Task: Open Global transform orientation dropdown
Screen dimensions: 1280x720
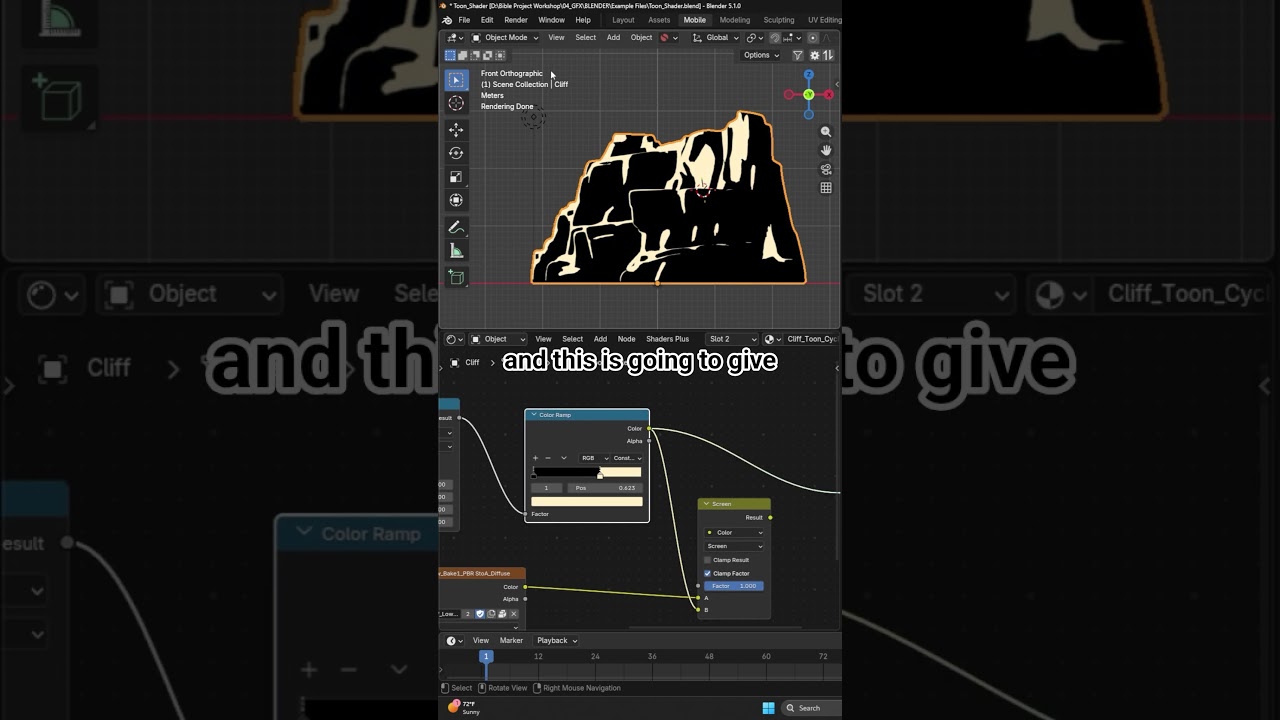Action: coord(716,38)
